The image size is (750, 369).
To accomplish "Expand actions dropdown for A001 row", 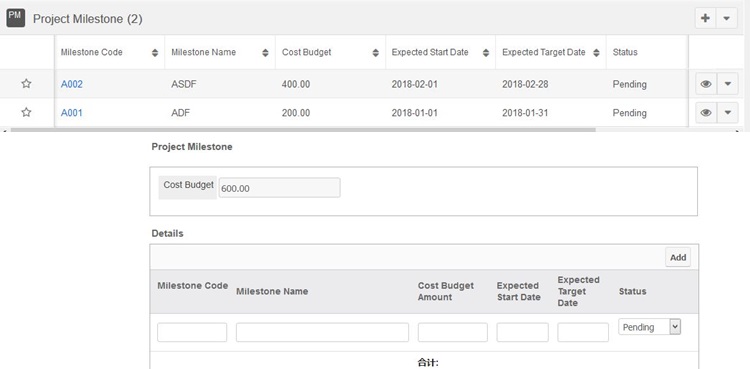I will [x=728, y=113].
